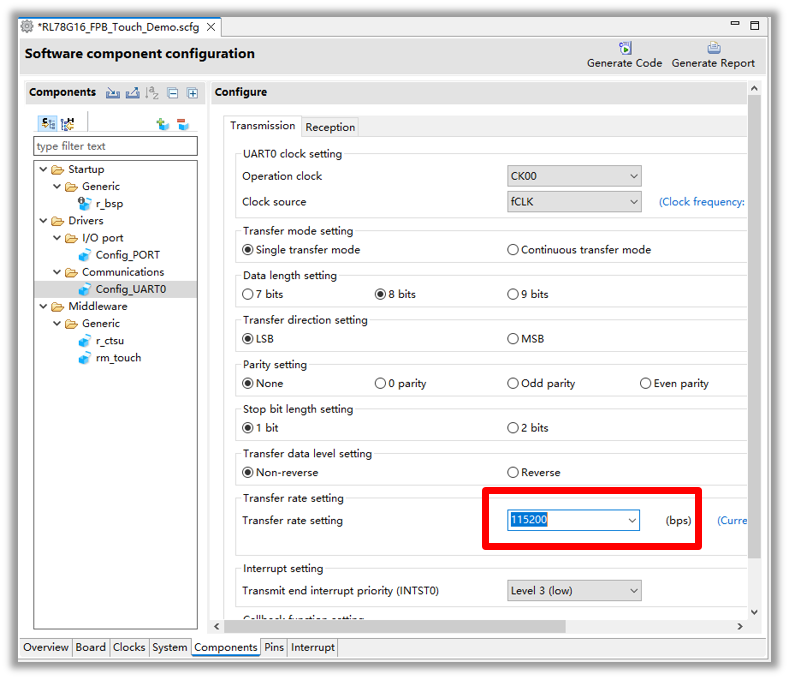The height and width of the screenshot is (679, 789).
Task: Open the Clocks tab at bottom
Action: (129, 648)
